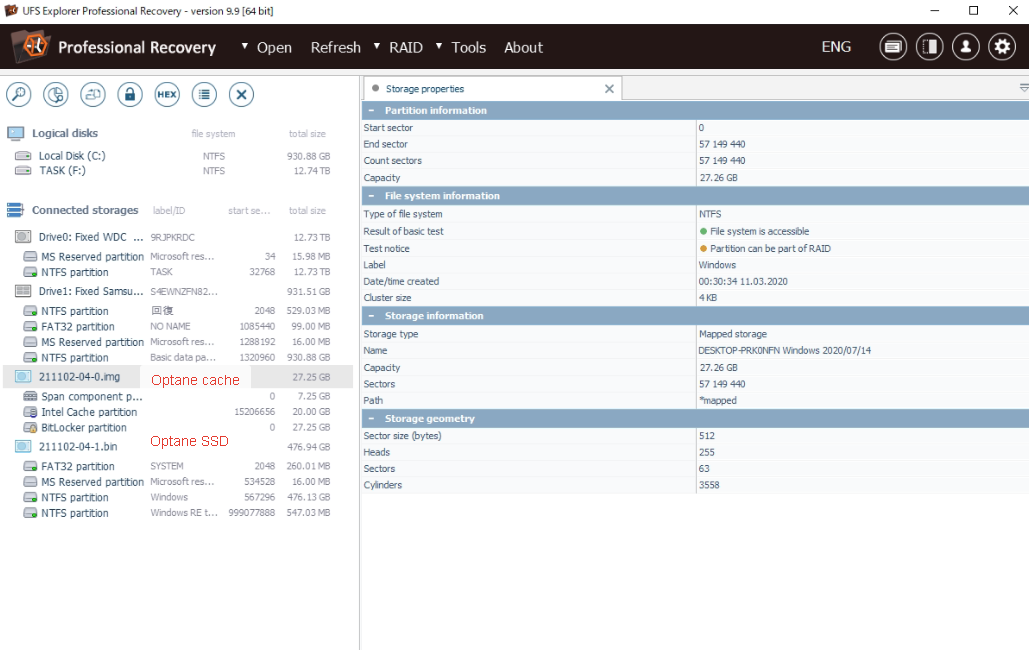
Task: Open the tab list arrow at panel edge
Action: [1024, 88]
